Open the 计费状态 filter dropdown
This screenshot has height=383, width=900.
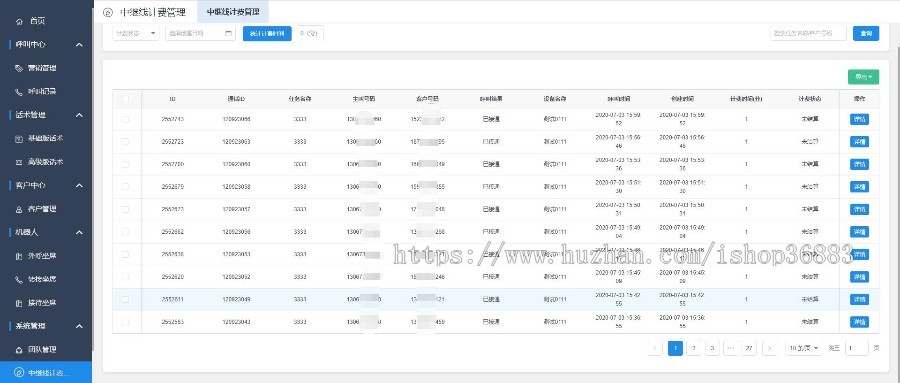pos(136,33)
